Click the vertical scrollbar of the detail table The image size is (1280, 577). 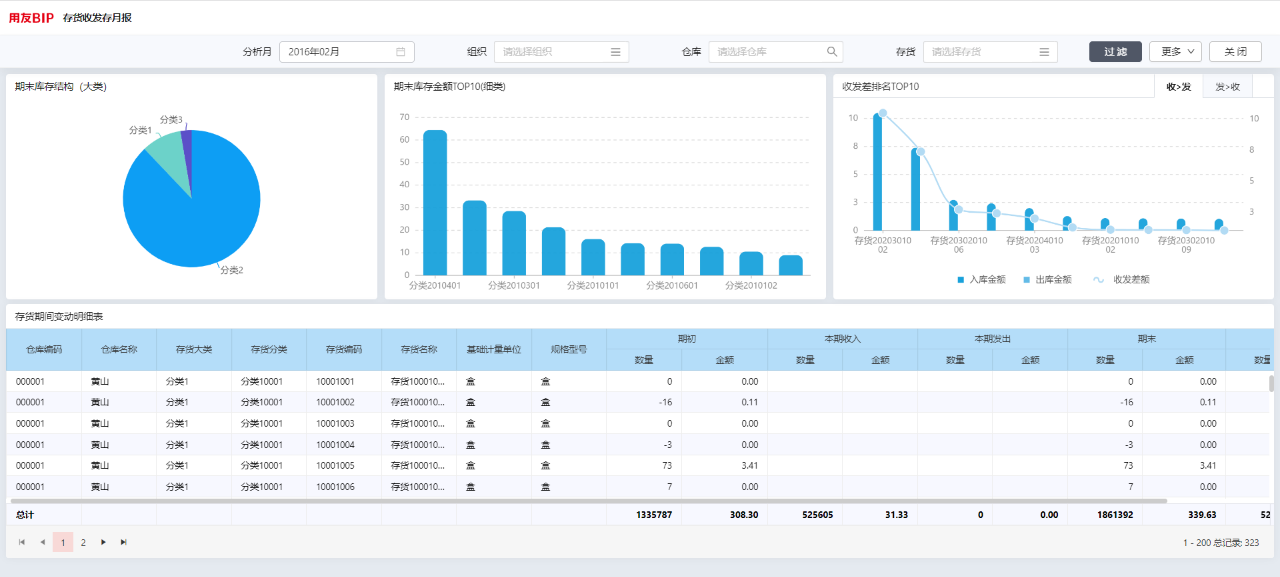coord(1272,383)
